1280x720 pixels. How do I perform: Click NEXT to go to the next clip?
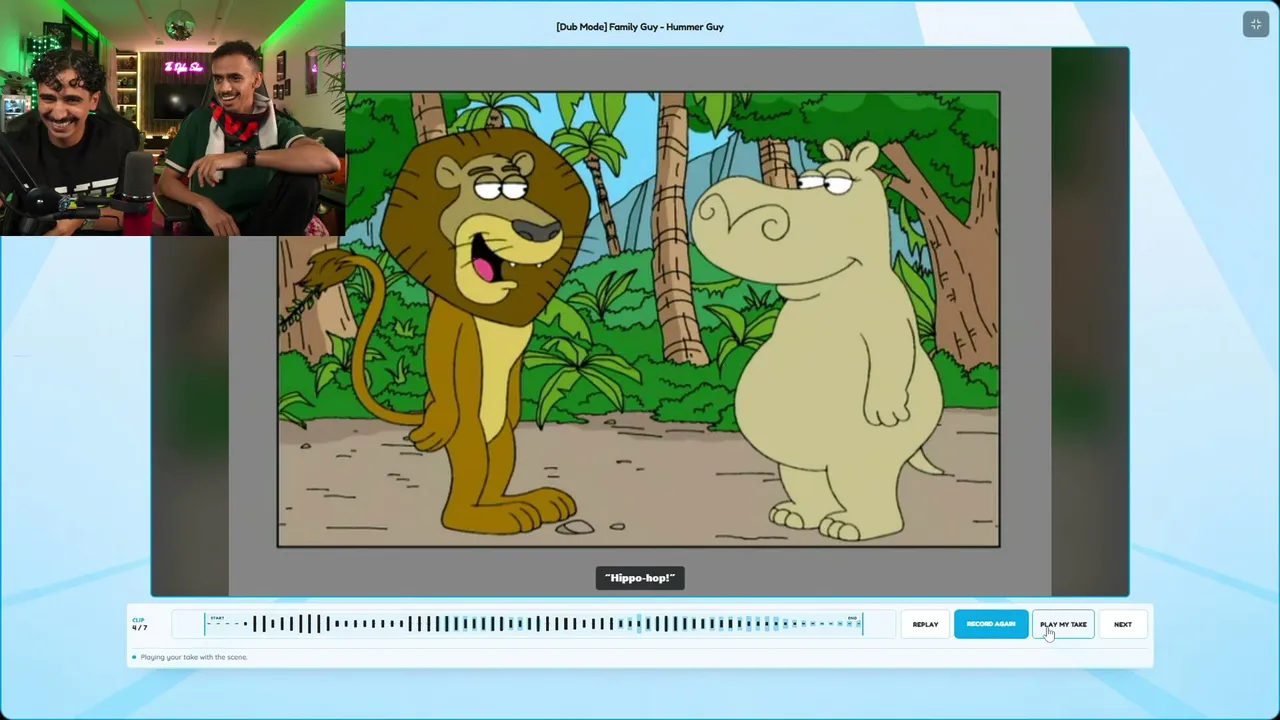(x=1123, y=624)
